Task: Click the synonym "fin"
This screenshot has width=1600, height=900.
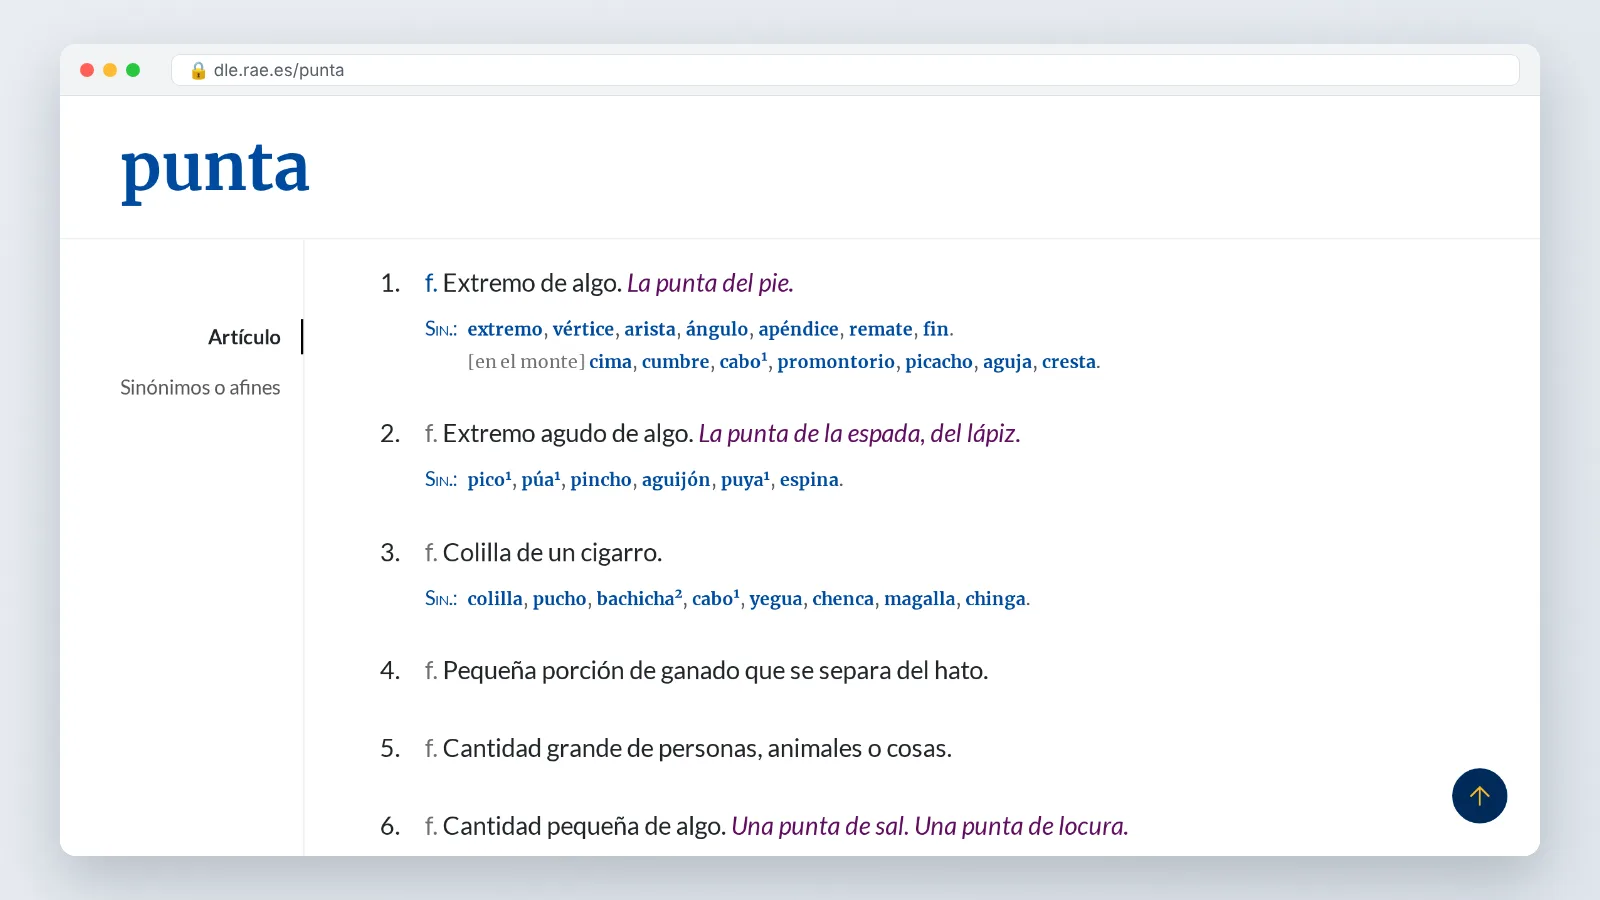Action: click(x=936, y=329)
